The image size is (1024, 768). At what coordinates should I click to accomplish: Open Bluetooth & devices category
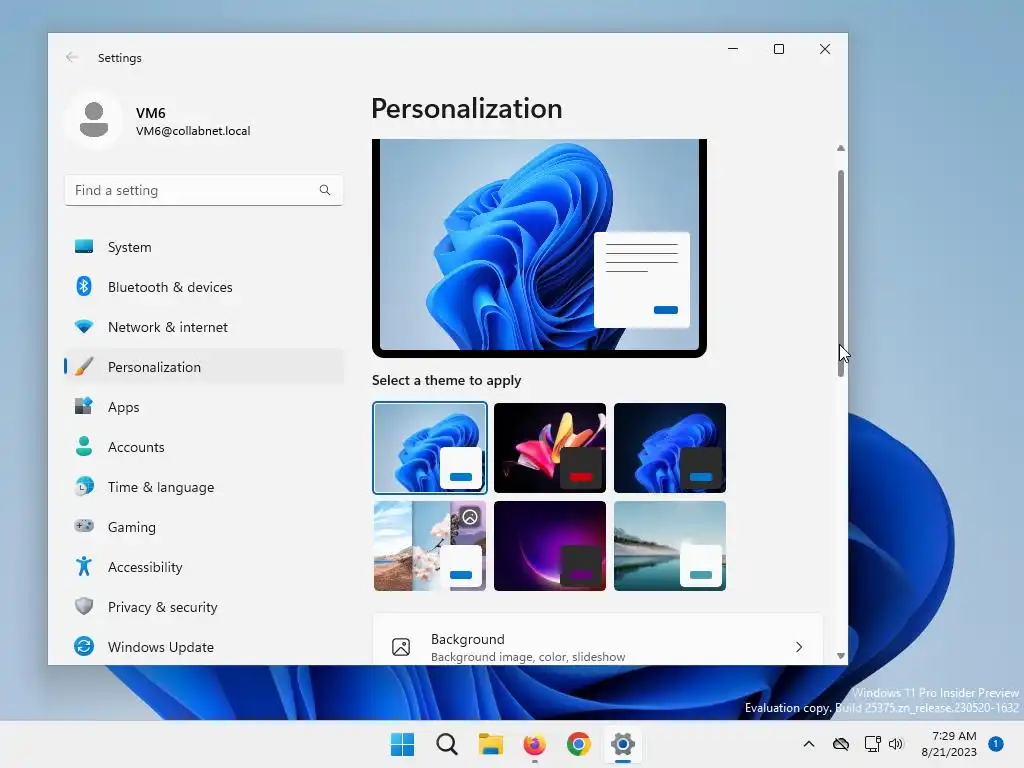[x=204, y=287]
